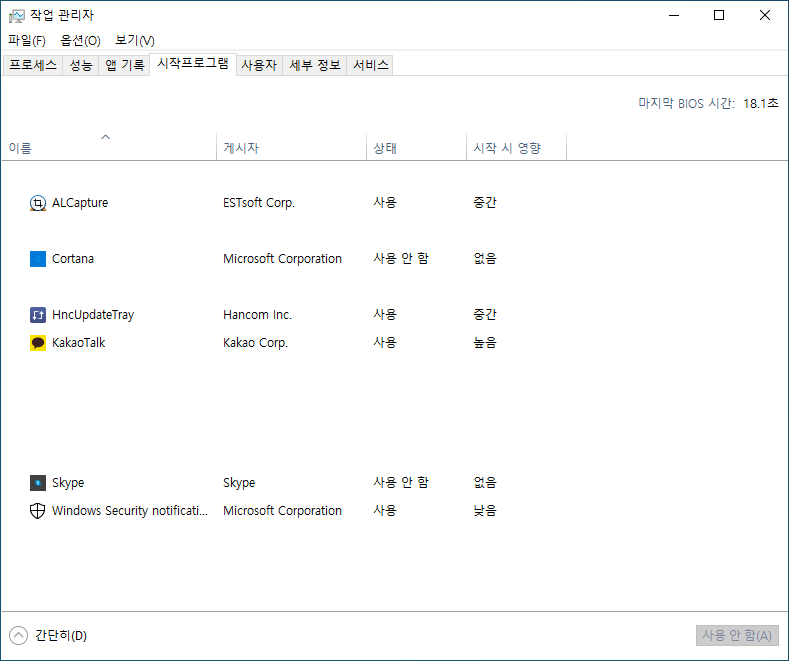Click publisher Hancom Inc.

click(x=257, y=315)
